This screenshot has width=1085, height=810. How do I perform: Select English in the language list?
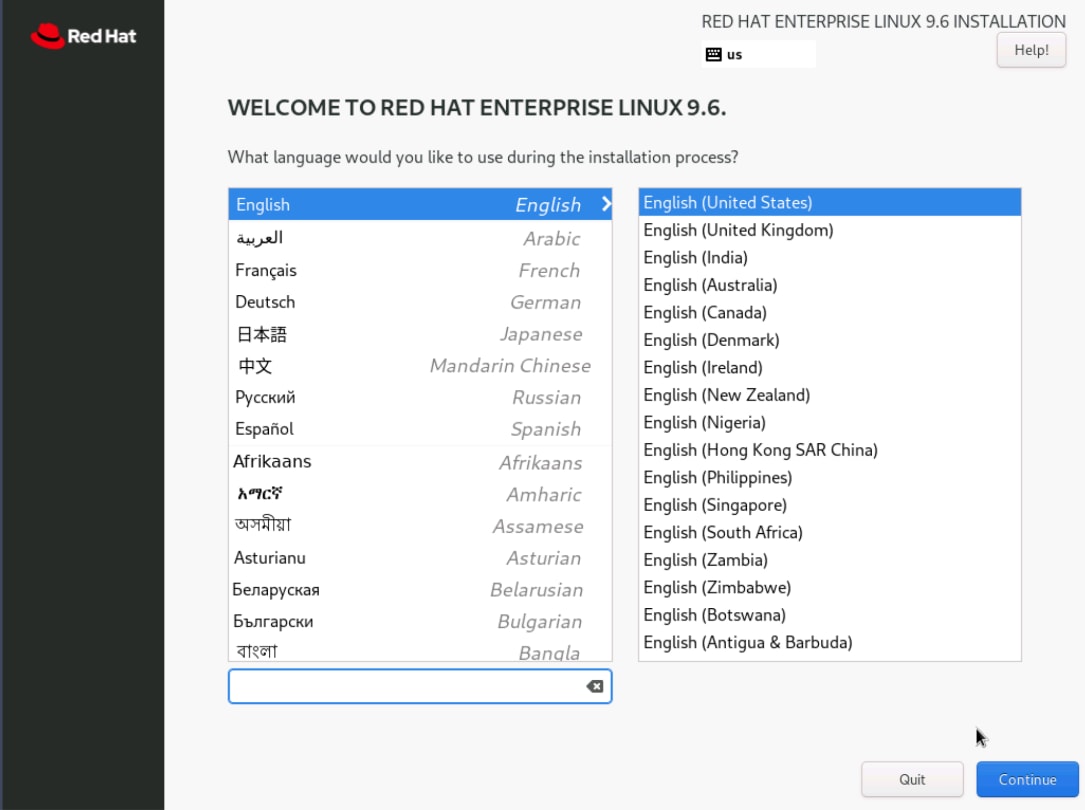420,204
